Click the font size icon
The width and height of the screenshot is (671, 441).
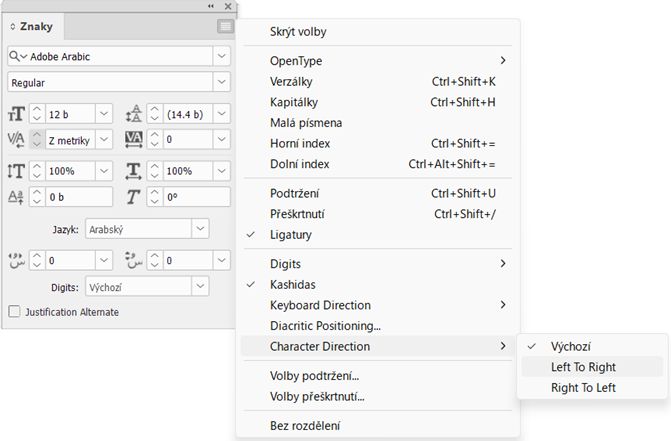(16, 114)
